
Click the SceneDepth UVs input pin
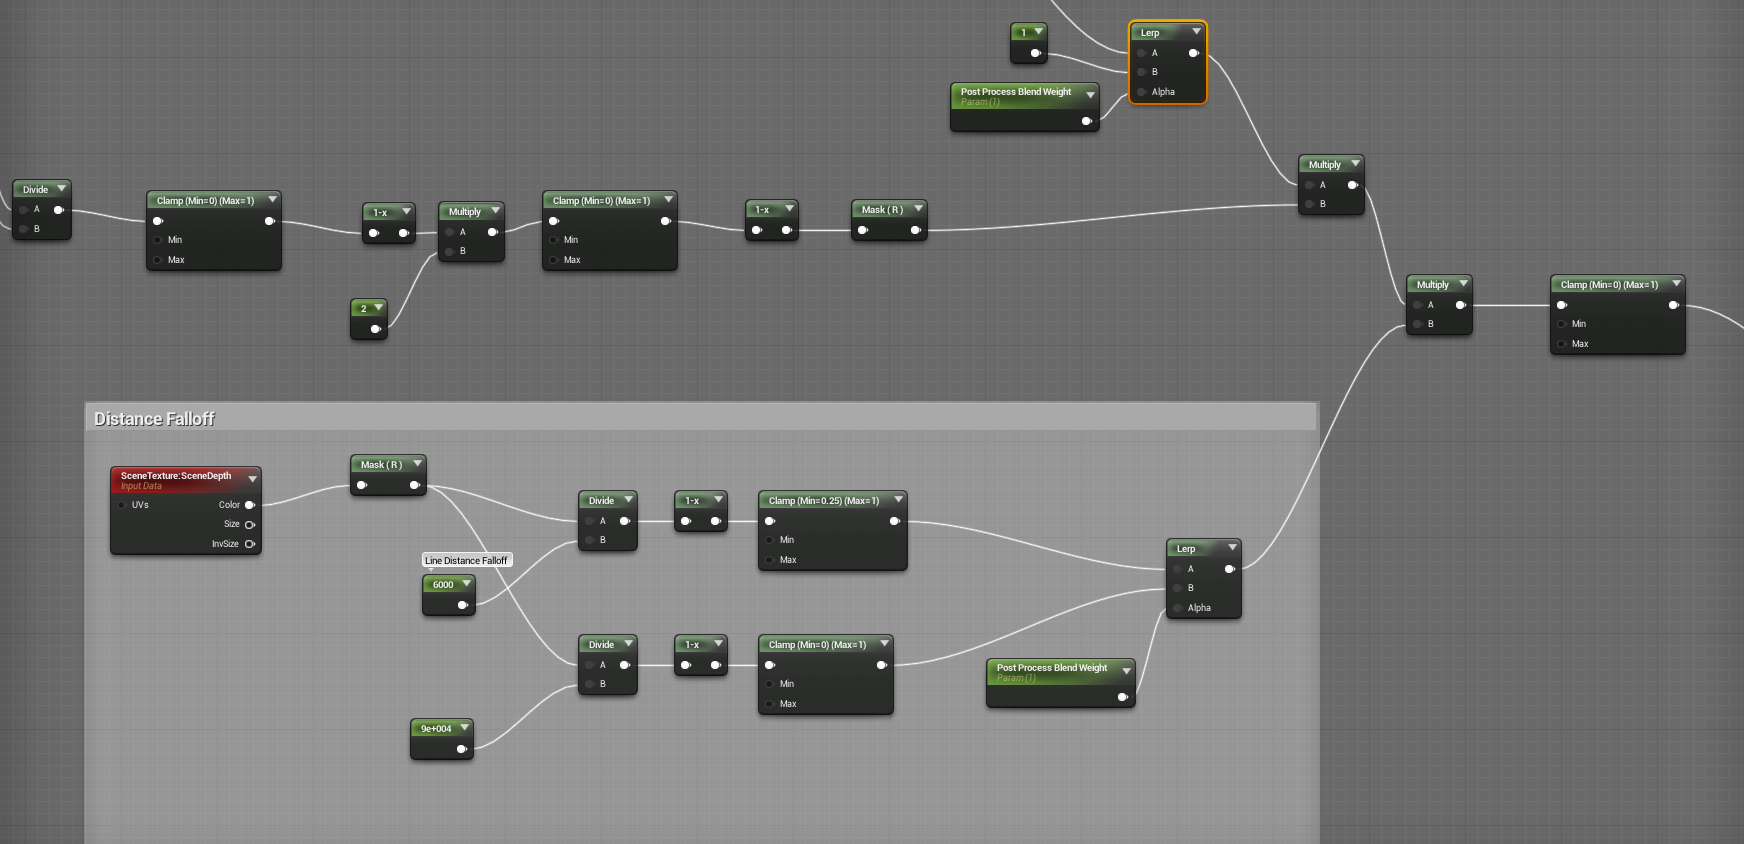(x=122, y=505)
